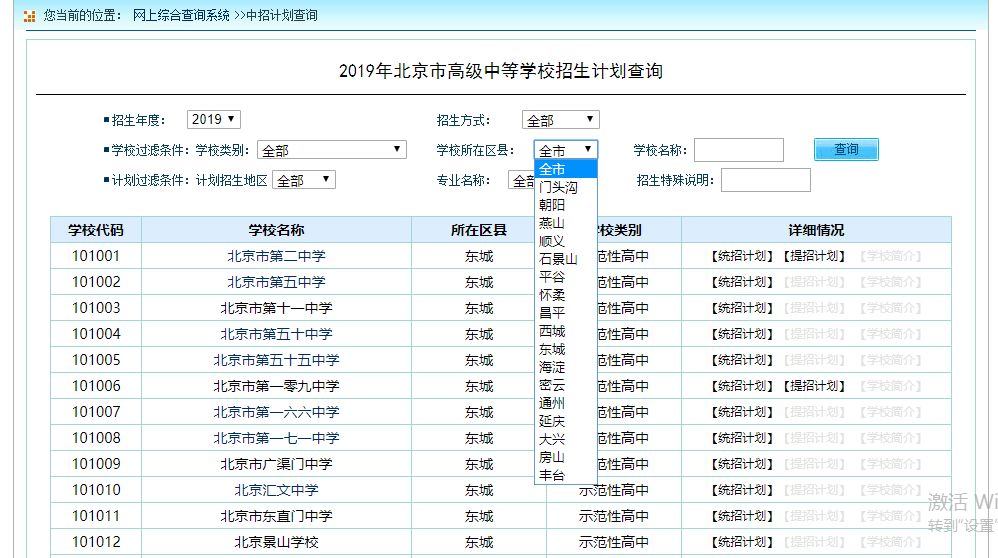Screen dimensions: 998x558
Task: Select 顺义 in the district list
Action: point(566,241)
